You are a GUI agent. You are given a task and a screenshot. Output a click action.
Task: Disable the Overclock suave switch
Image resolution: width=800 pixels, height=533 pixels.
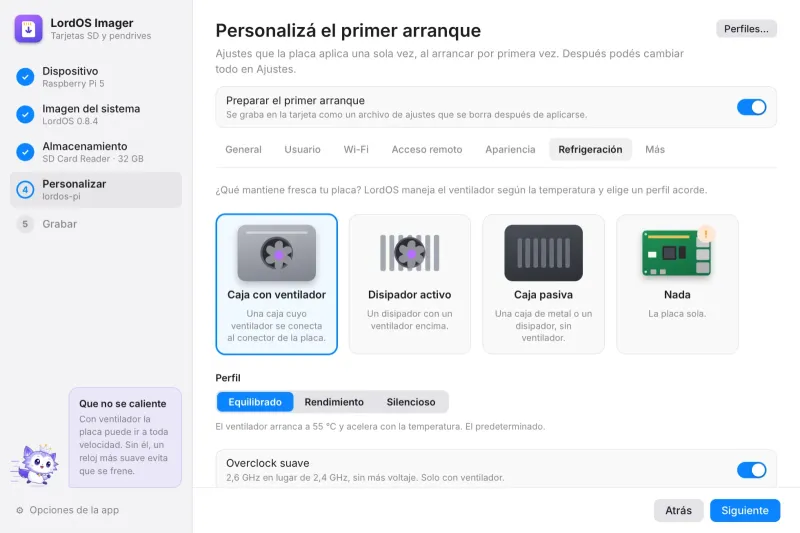(x=752, y=470)
